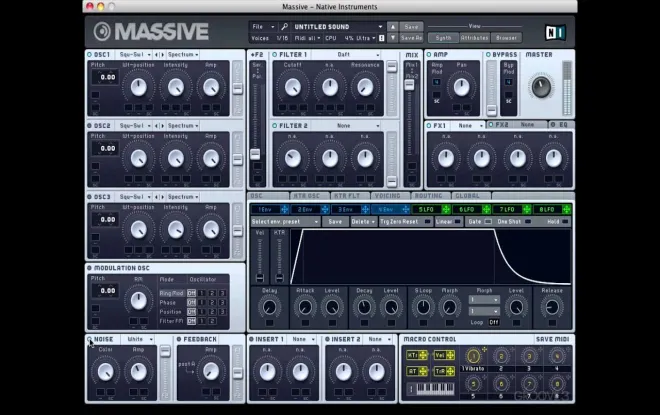Enable OSC2 with its power indicator
660x415 pixels.
(x=89, y=126)
